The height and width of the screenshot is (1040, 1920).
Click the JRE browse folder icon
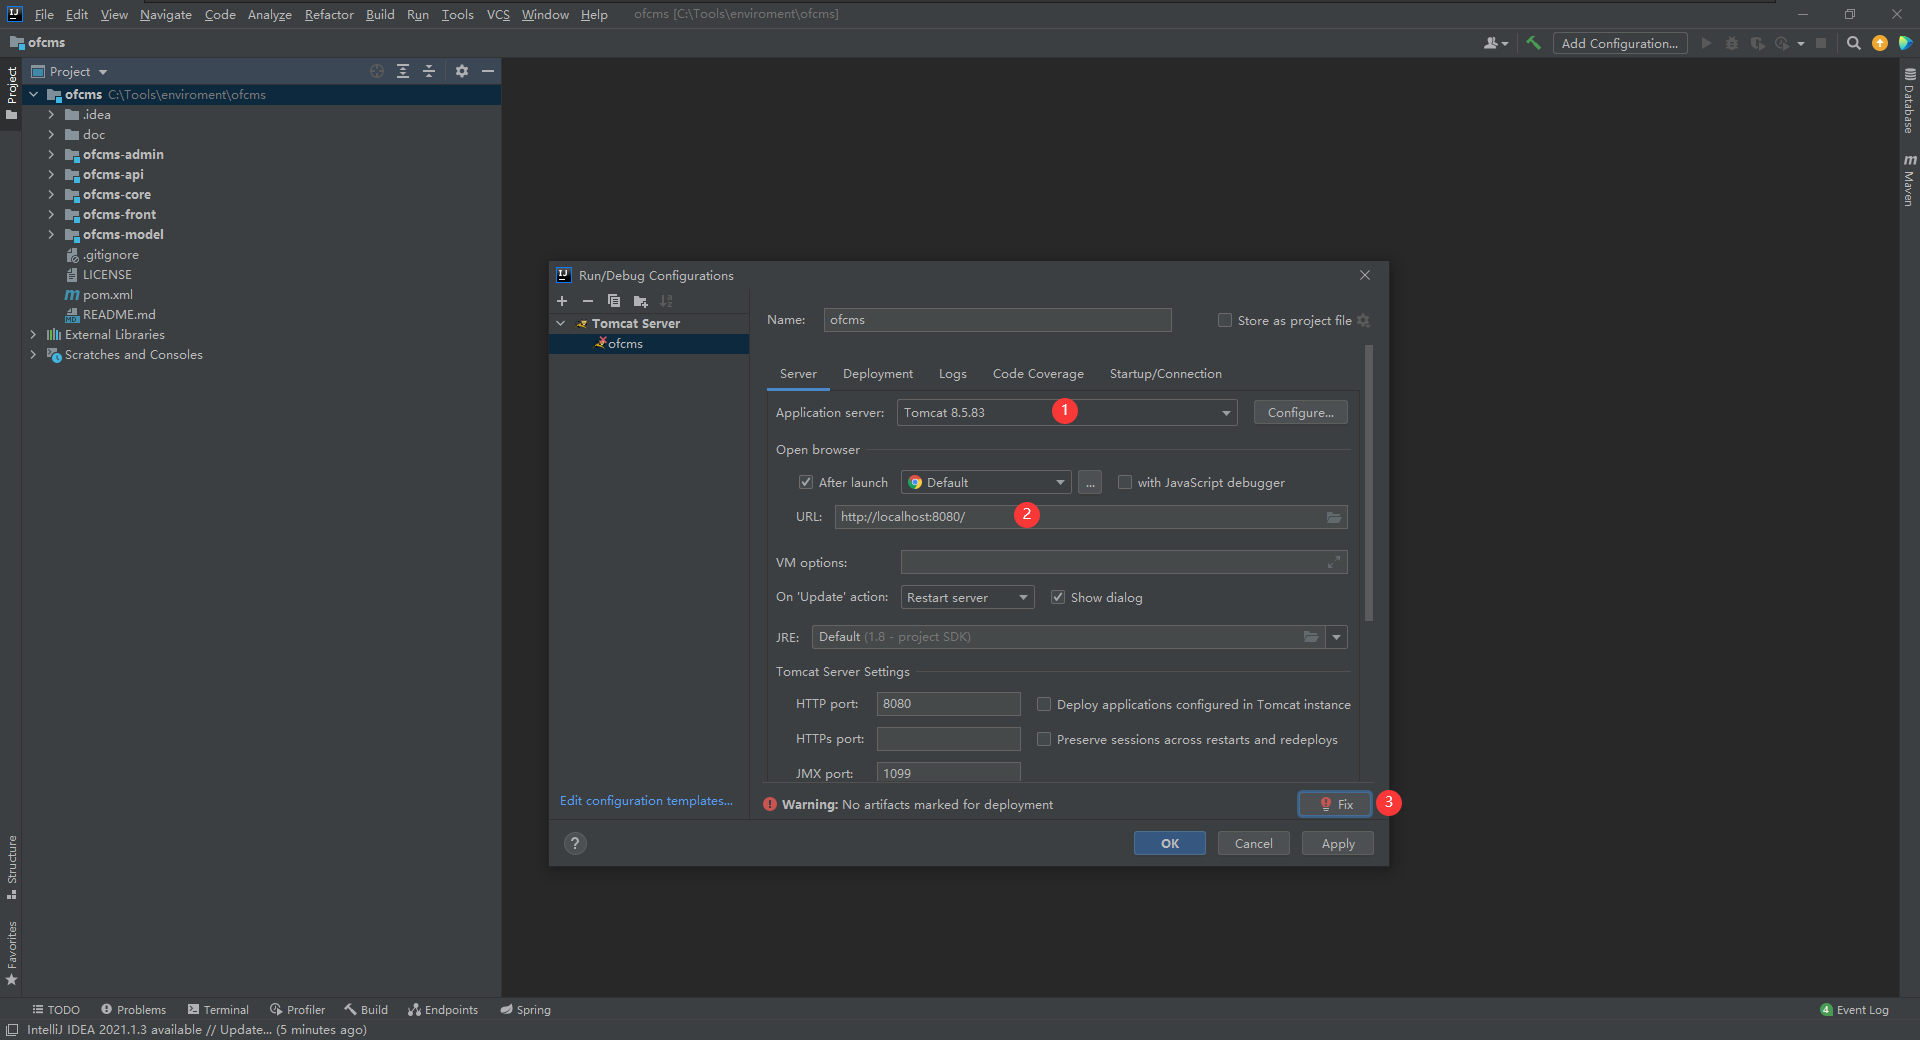click(1311, 637)
